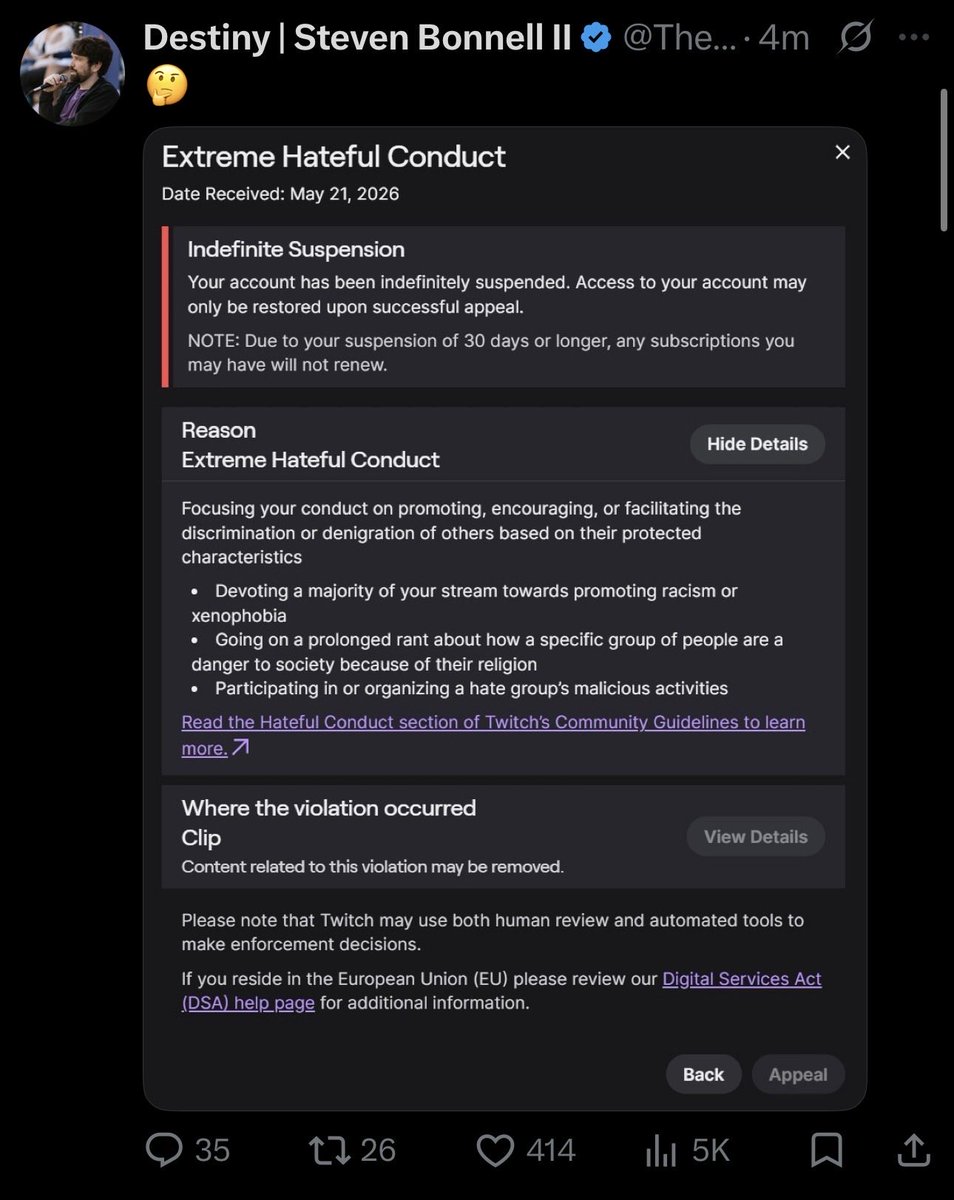
Task: Click the Appeal button
Action: (798, 1075)
